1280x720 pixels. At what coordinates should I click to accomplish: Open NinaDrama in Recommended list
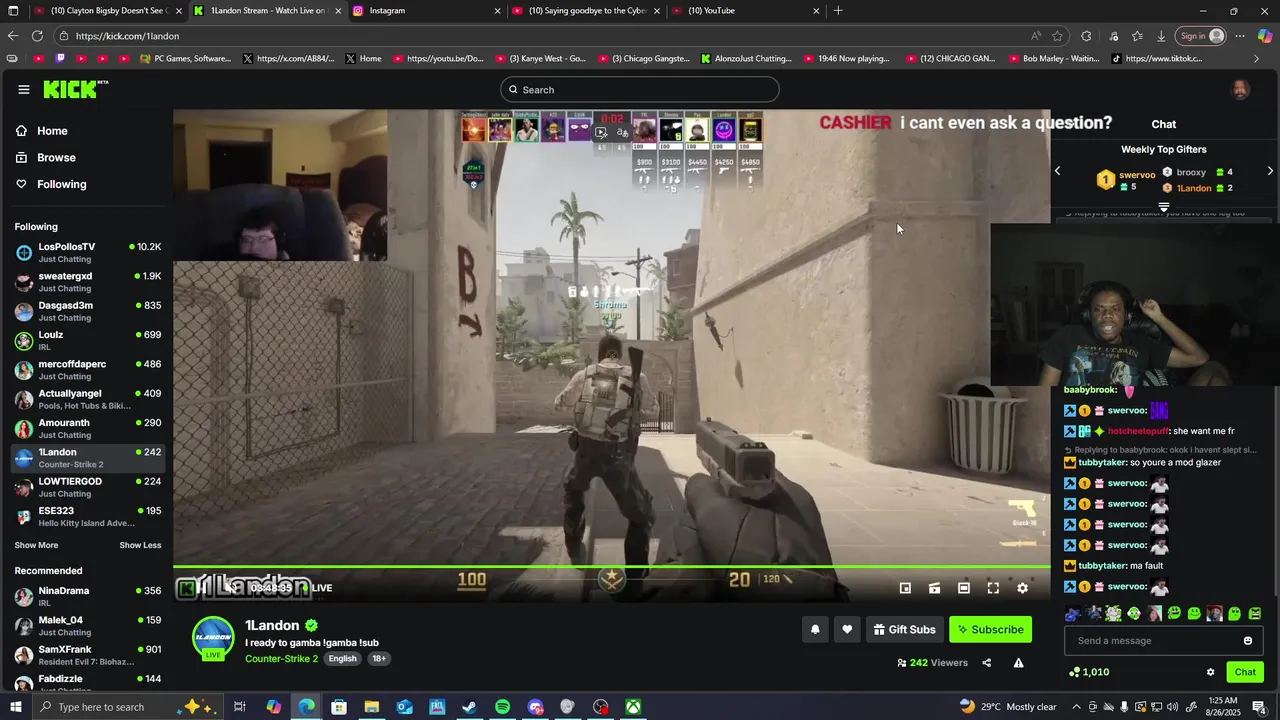88,596
